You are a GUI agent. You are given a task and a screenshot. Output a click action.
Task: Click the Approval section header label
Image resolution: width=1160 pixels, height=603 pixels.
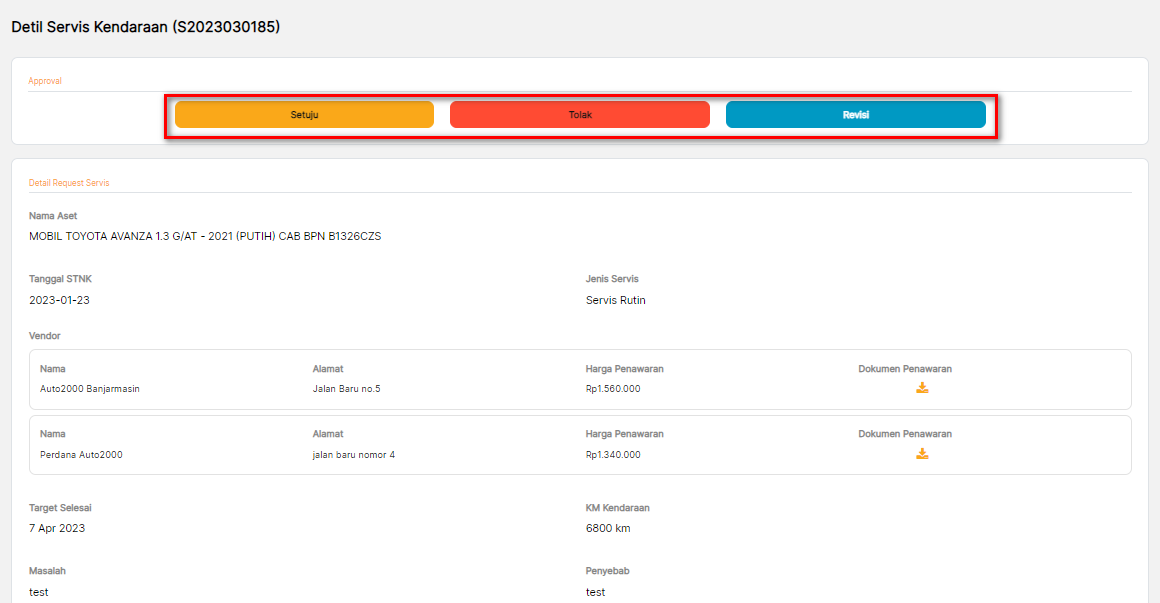[x=45, y=81]
